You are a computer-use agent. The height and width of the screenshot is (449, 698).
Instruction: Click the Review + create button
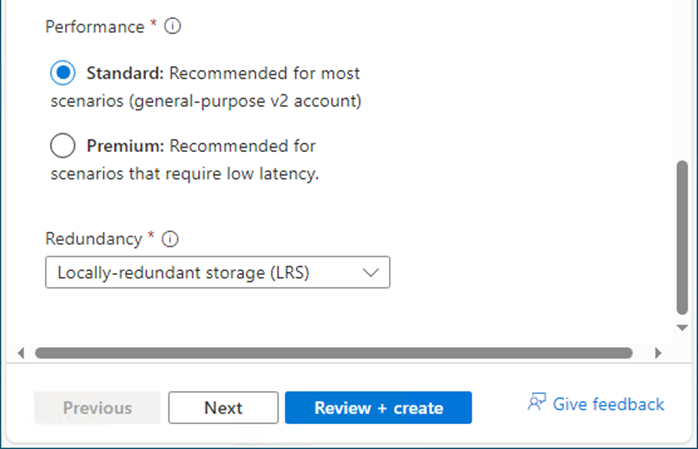[x=378, y=408]
